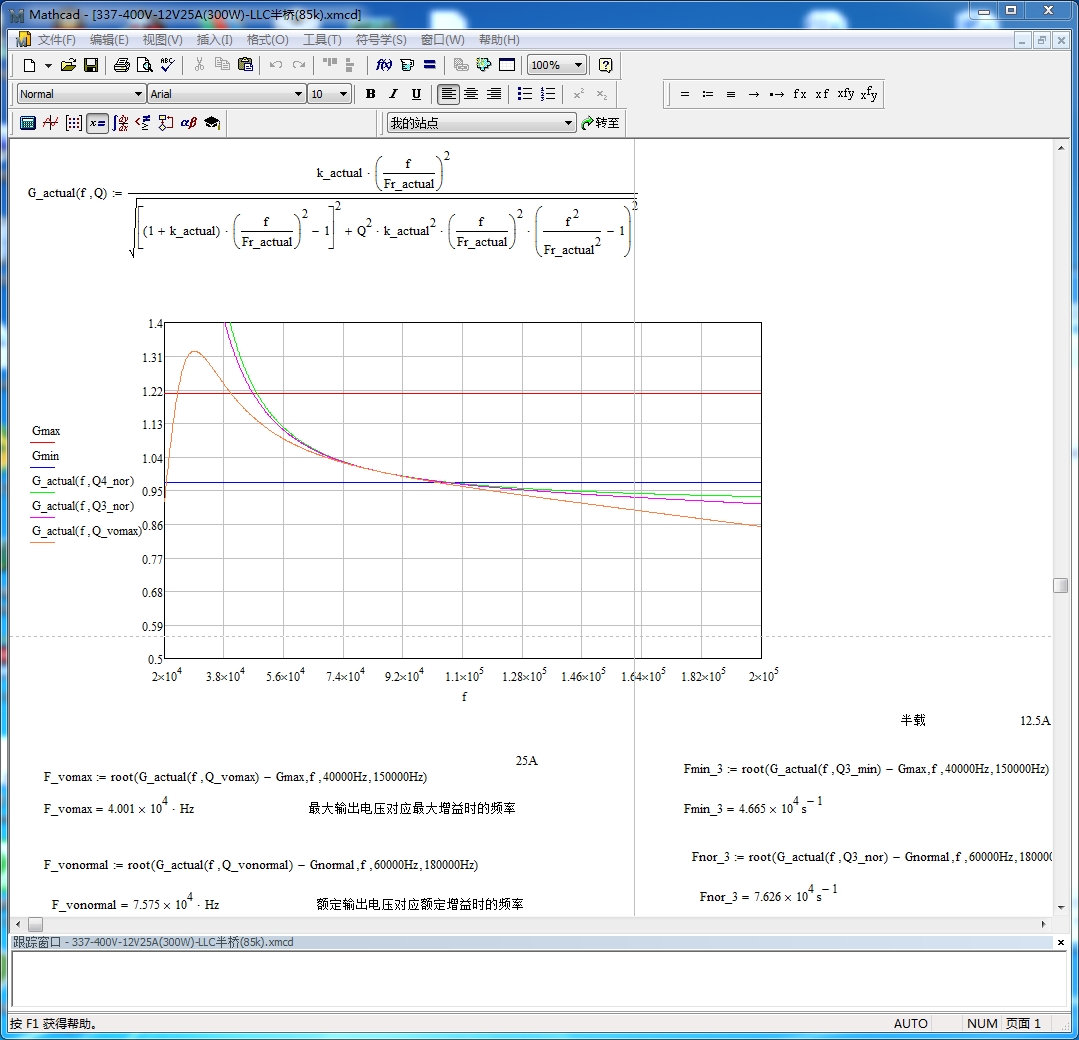
Task: Print the worksheet
Action: pos(122,65)
